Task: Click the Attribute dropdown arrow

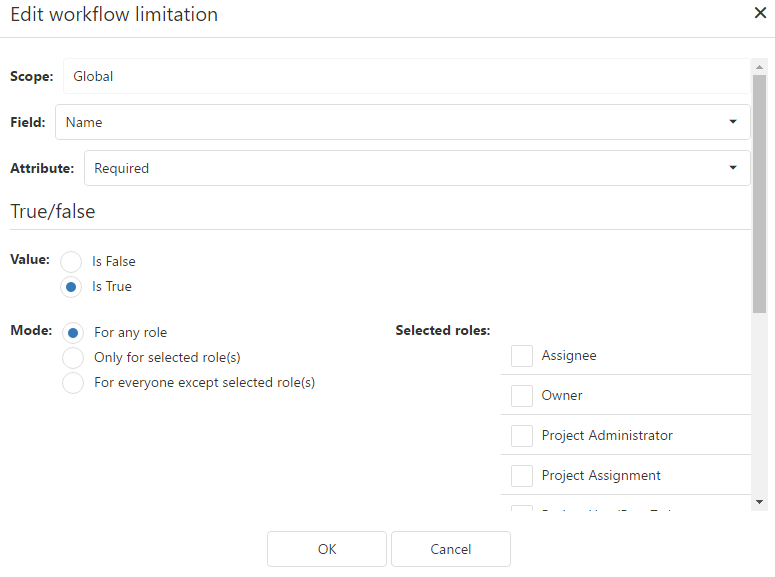Action: 733,168
